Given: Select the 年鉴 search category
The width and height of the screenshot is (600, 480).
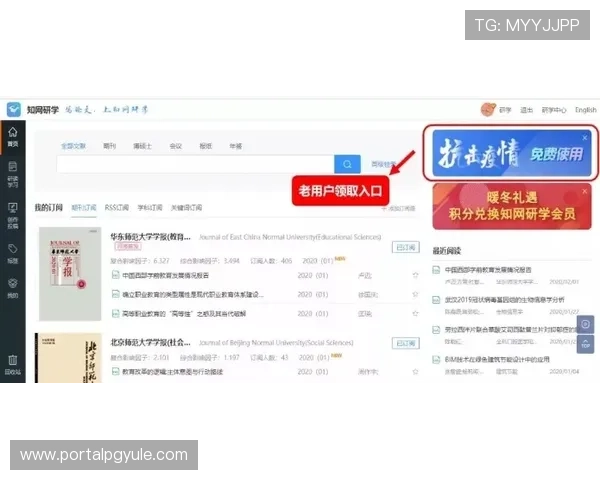Looking at the screenshot, I should [236, 146].
